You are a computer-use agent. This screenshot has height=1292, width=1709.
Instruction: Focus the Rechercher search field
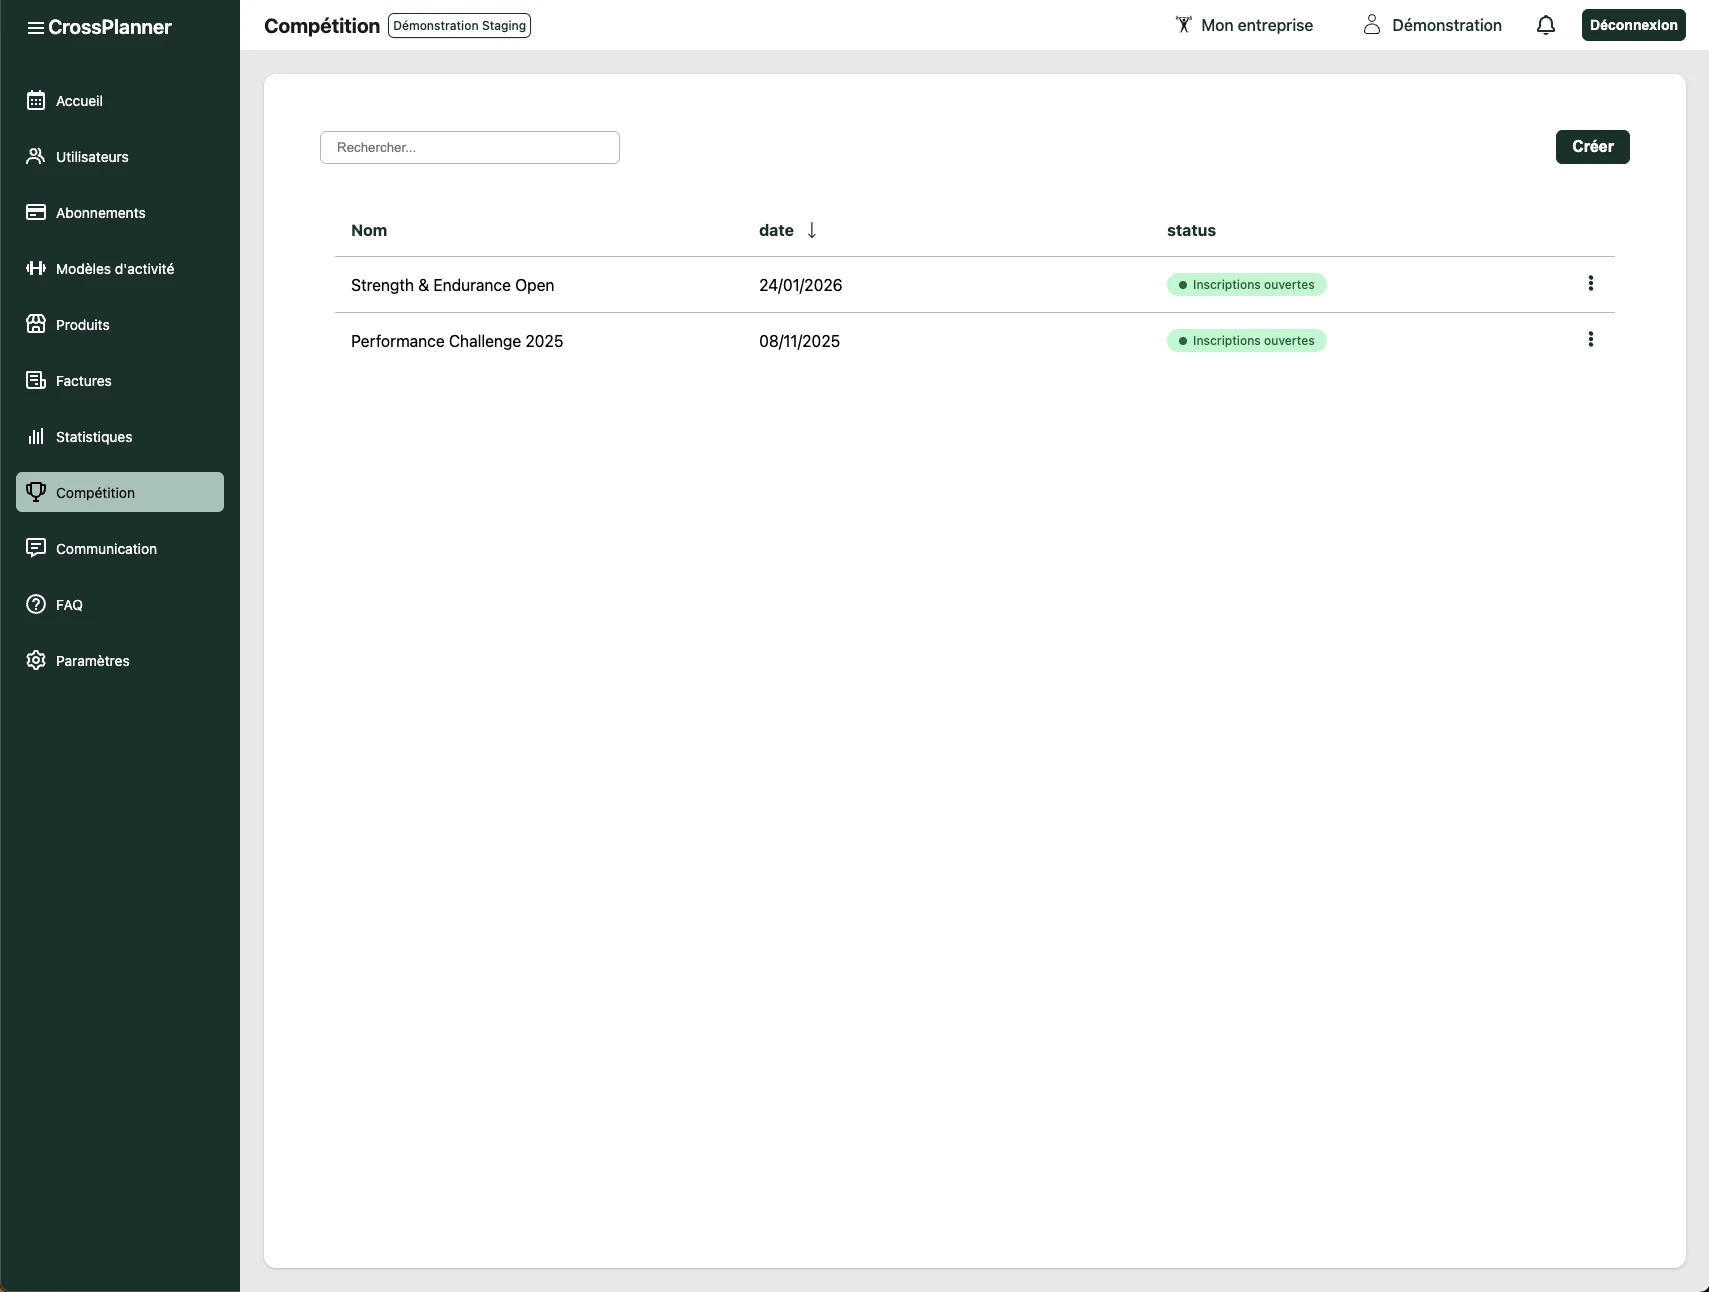[x=470, y=147]
